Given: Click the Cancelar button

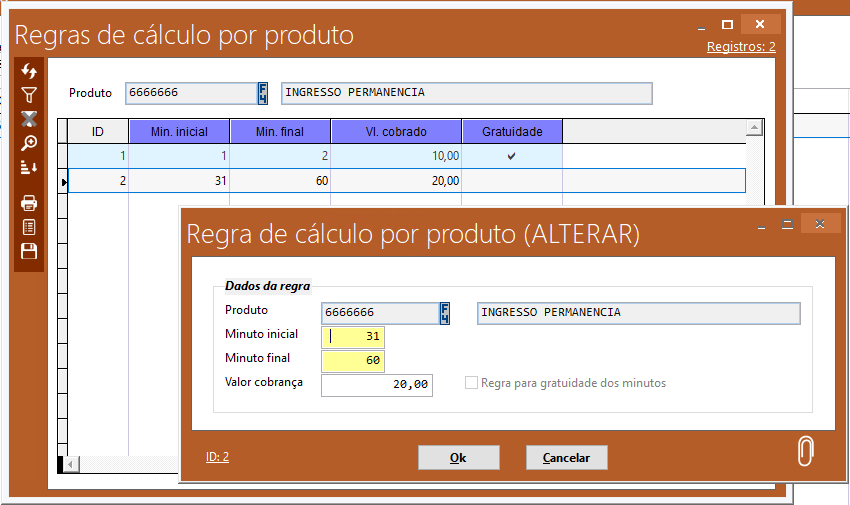Looking at the screenshot, I should pos(566,458).
